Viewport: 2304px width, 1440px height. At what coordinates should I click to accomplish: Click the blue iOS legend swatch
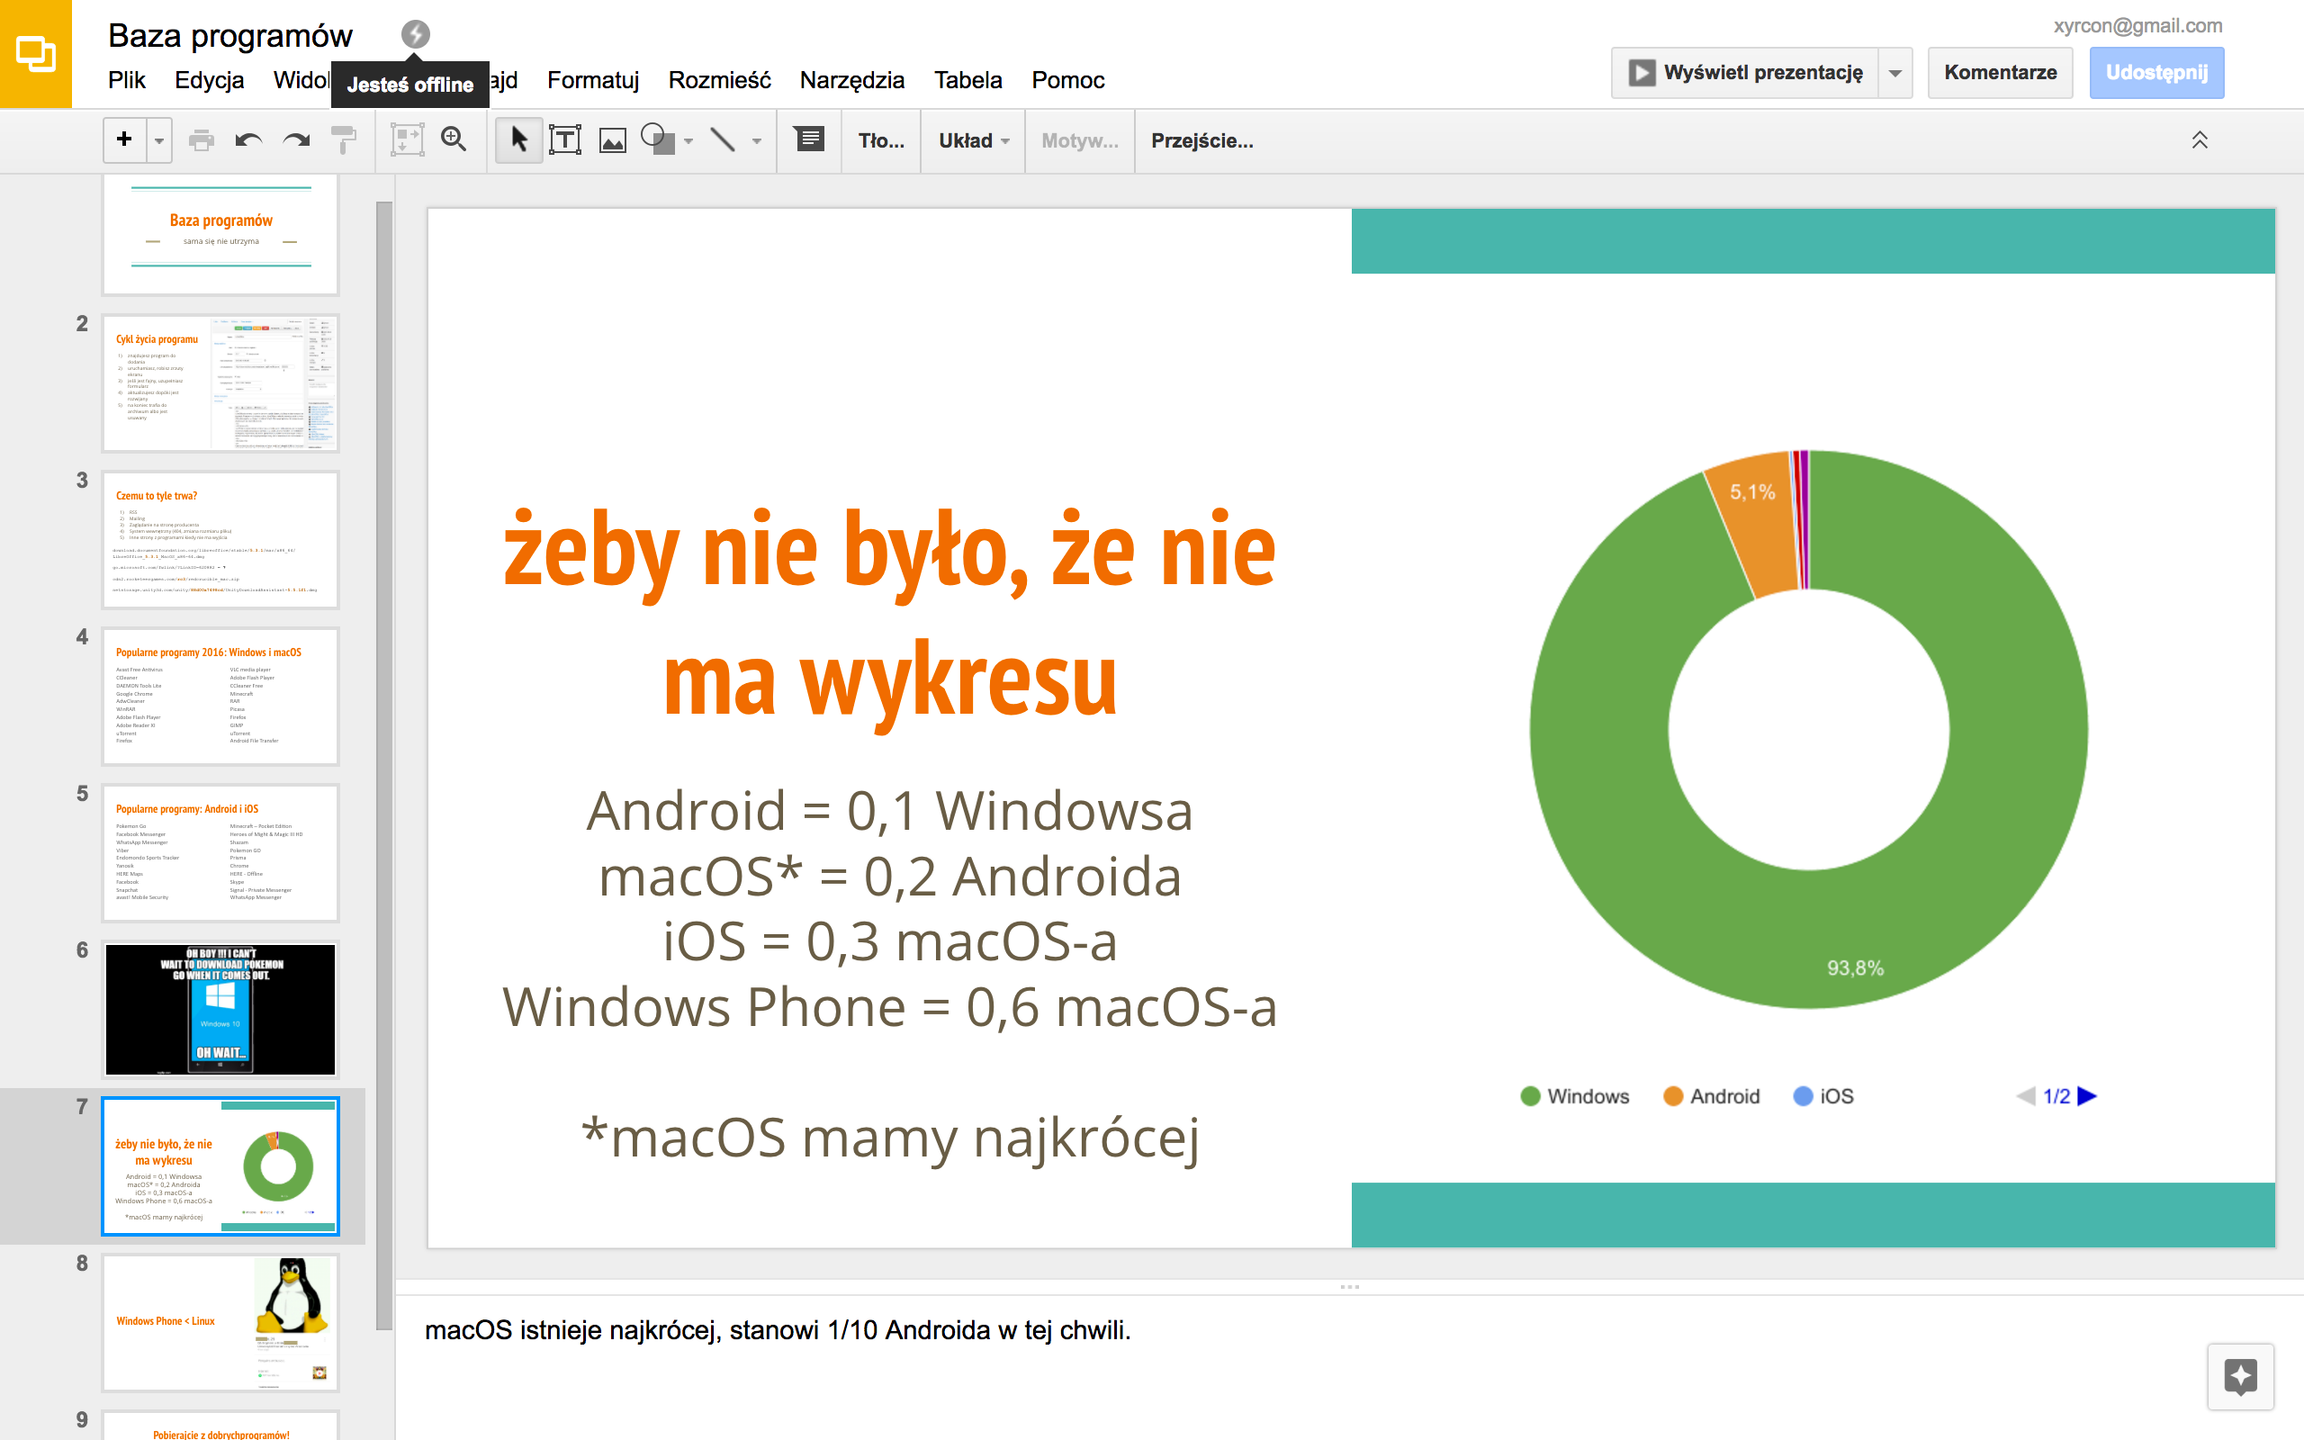(1803, 1096)
